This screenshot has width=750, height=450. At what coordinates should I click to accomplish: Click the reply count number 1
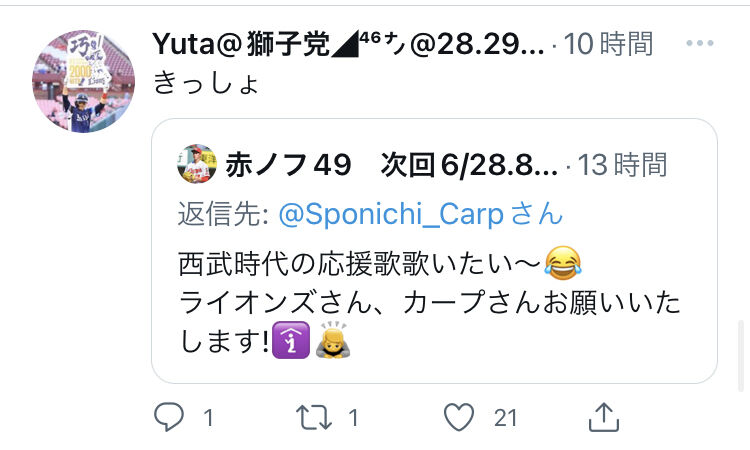click(x=208, y=418)
